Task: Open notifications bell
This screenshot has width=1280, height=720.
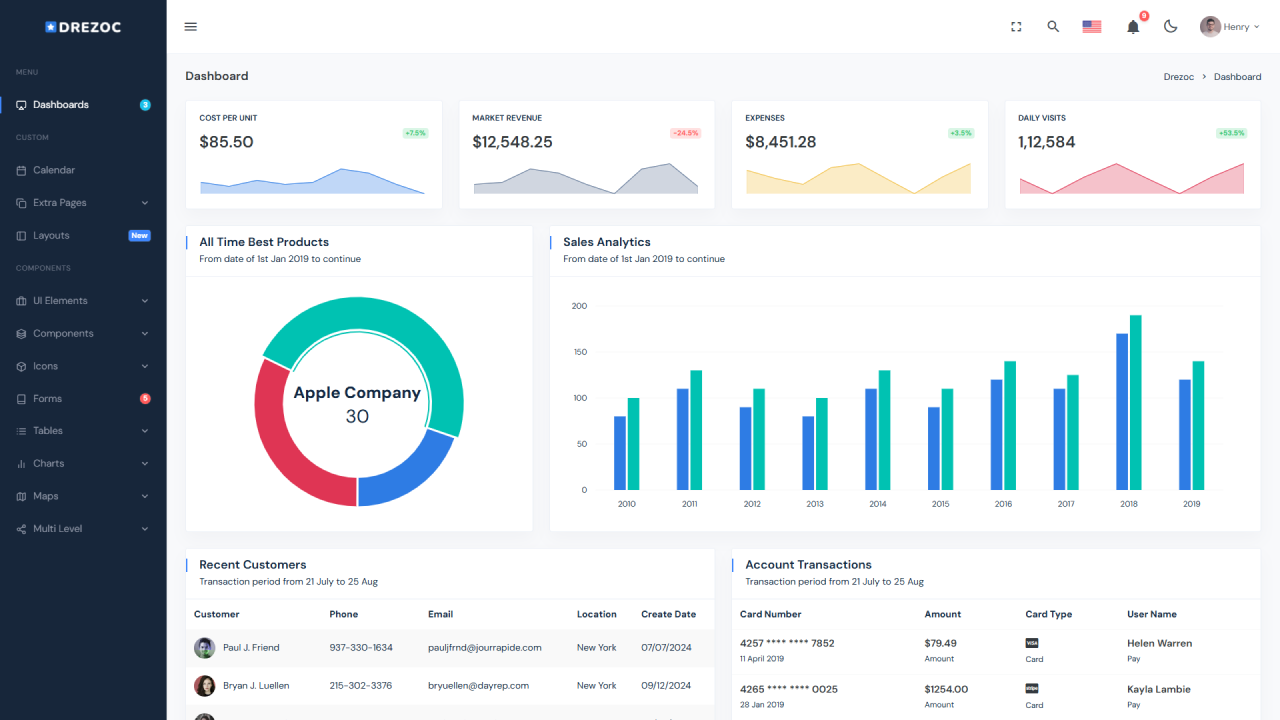Action: (x=1133, y=27)
